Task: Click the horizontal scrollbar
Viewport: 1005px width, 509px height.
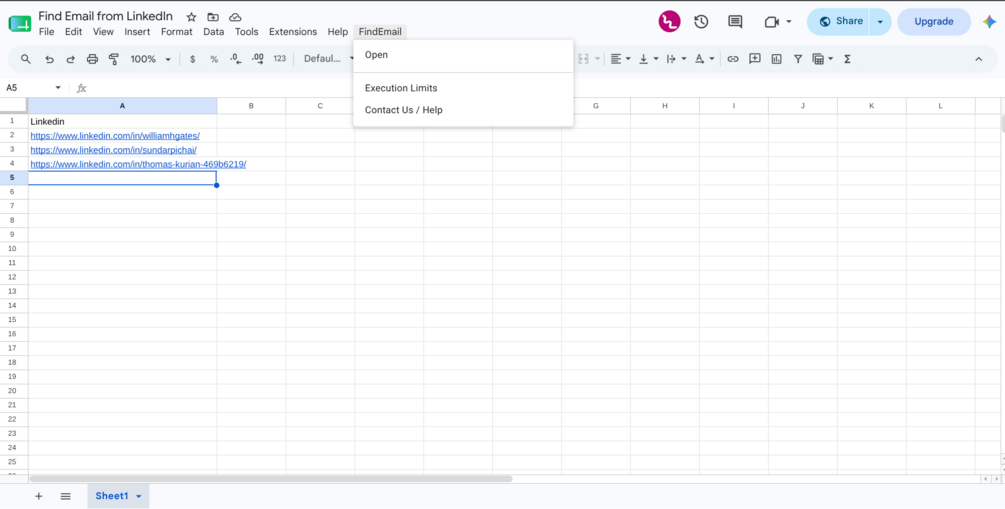Action: tap(270, 479)
